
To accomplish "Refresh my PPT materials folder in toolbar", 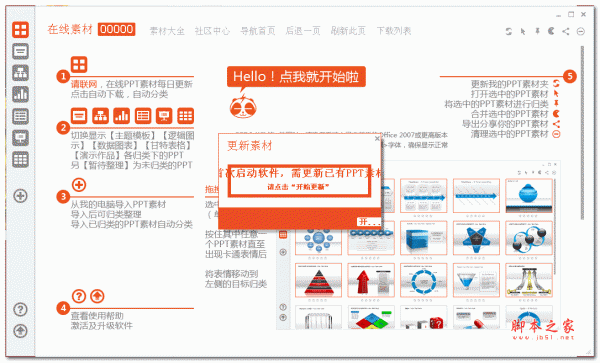I will click(509, 31).
